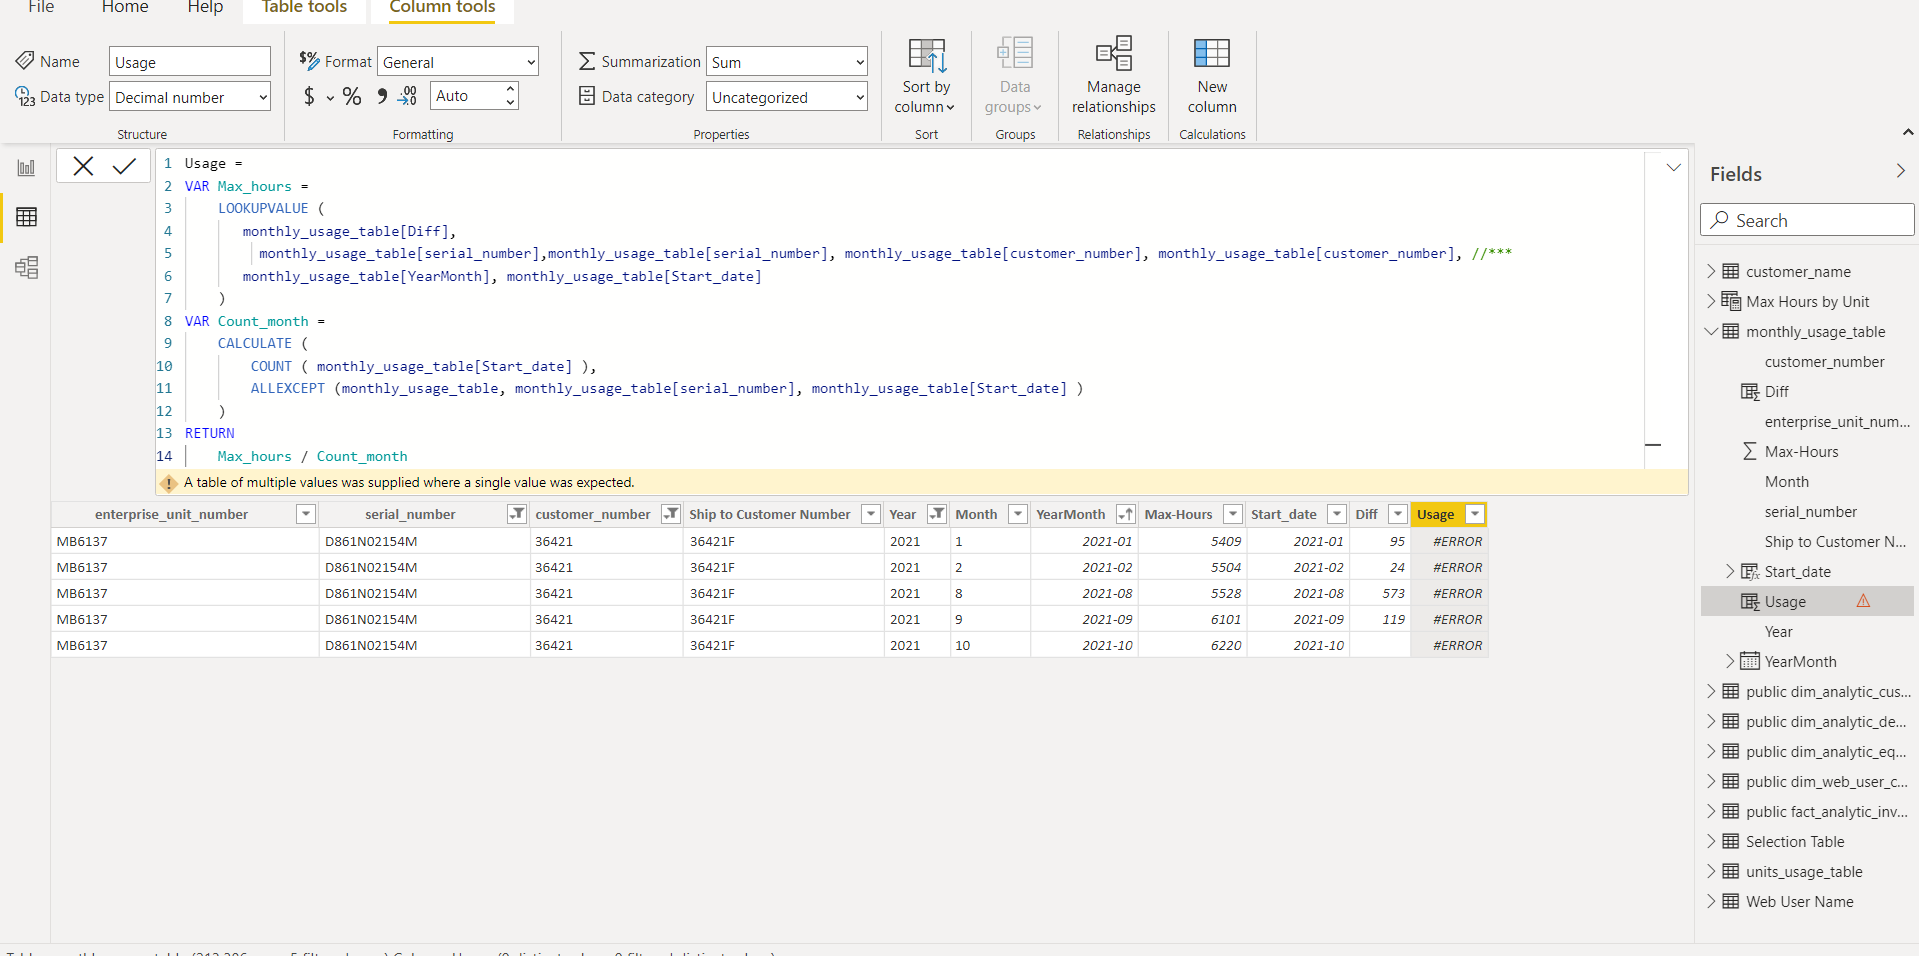Screen dimensions: 1919x956
Task: Apply percentage format icon
Action: click(x=352, y=96)
